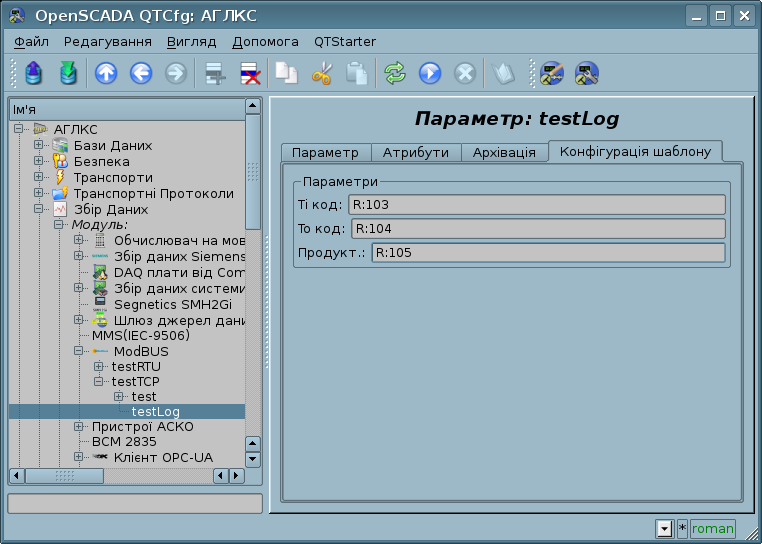
Task: Click the Save to database toolbar icon
Action: coord(67,73)
